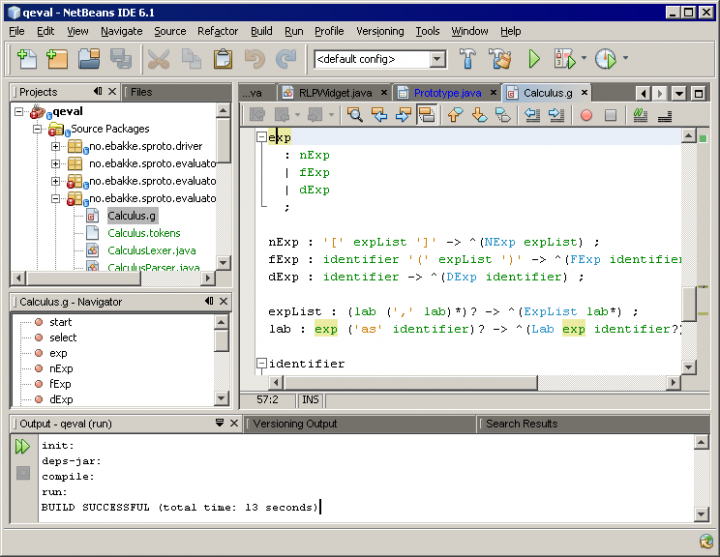Click the Run Main Project green arrow
720x557 pixels.
click(x=534, y=59)
